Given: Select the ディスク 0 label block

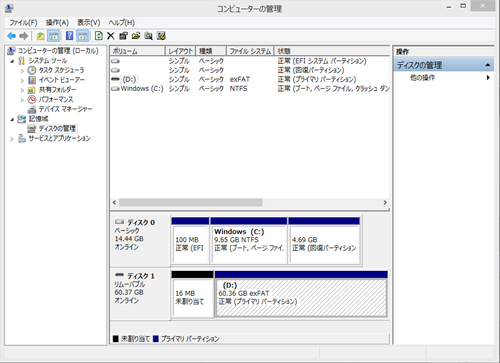Looking at the screenshot, I should 140,240.
